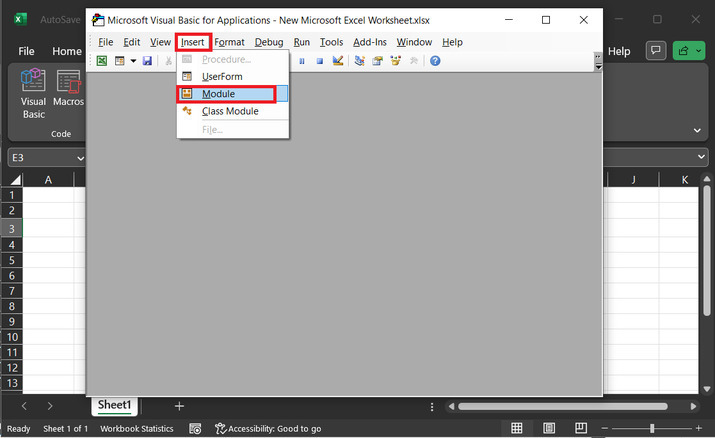715x438 pixels.
Task: Open the Tools menu
Action: [x=331, y=42]
